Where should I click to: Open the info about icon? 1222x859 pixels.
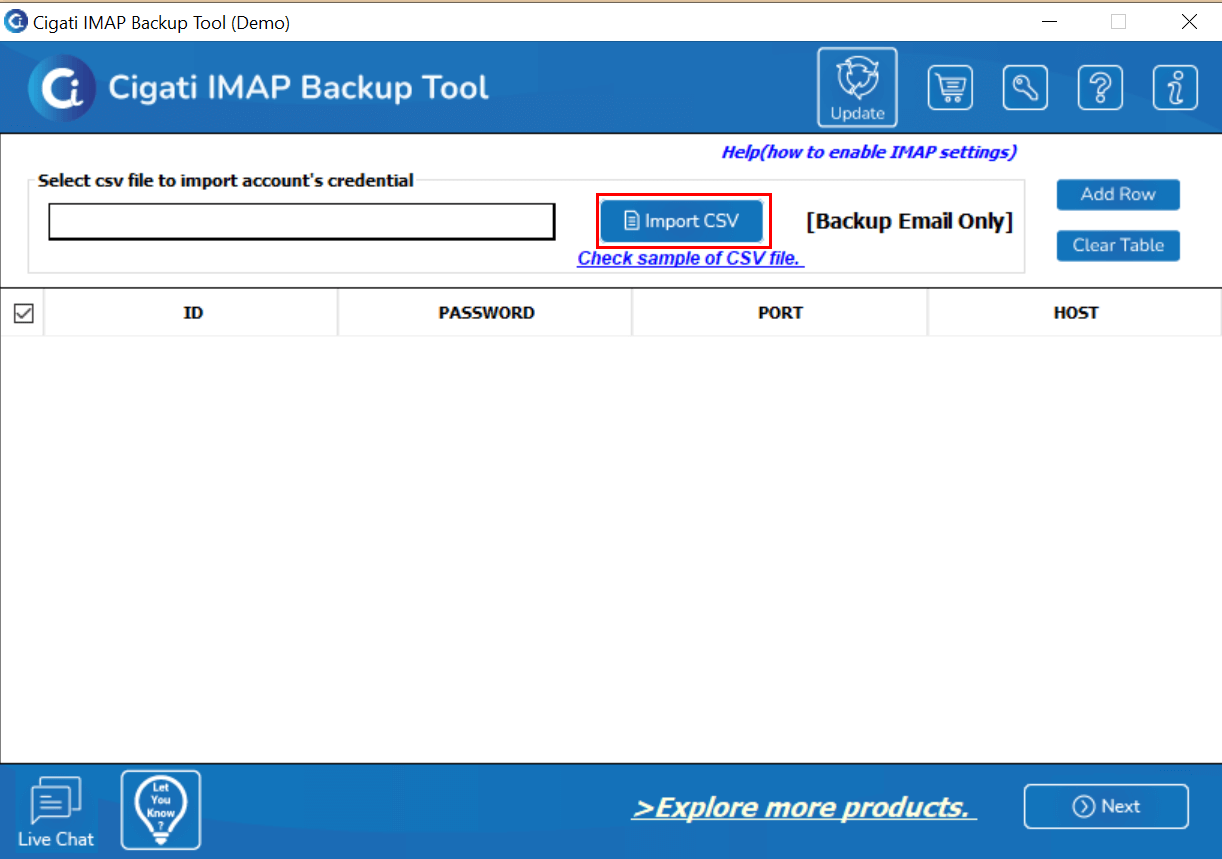pos(1175,88)
